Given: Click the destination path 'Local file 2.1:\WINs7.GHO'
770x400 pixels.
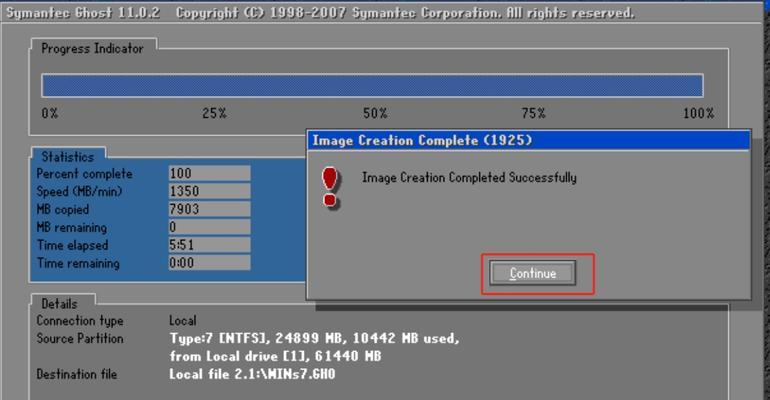Looking at the screenshot, I should coord(252,374).
